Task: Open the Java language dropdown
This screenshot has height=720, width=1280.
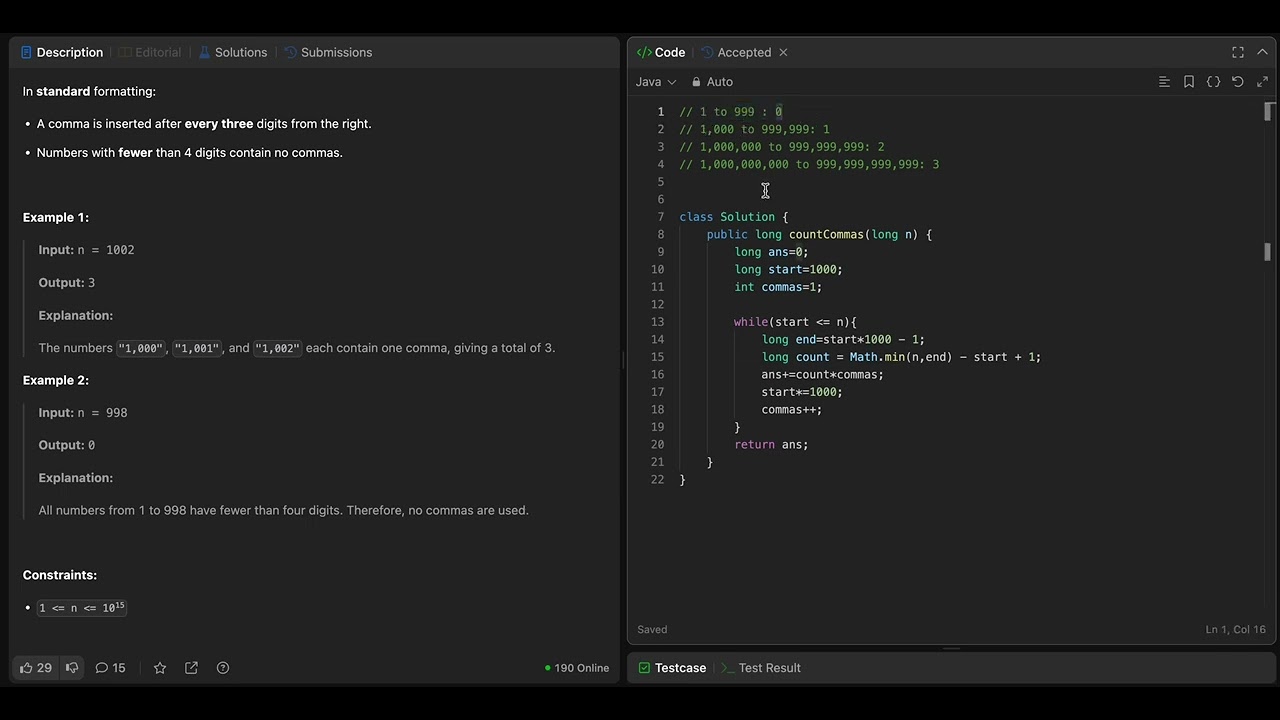Action: (x=656, y=82)
